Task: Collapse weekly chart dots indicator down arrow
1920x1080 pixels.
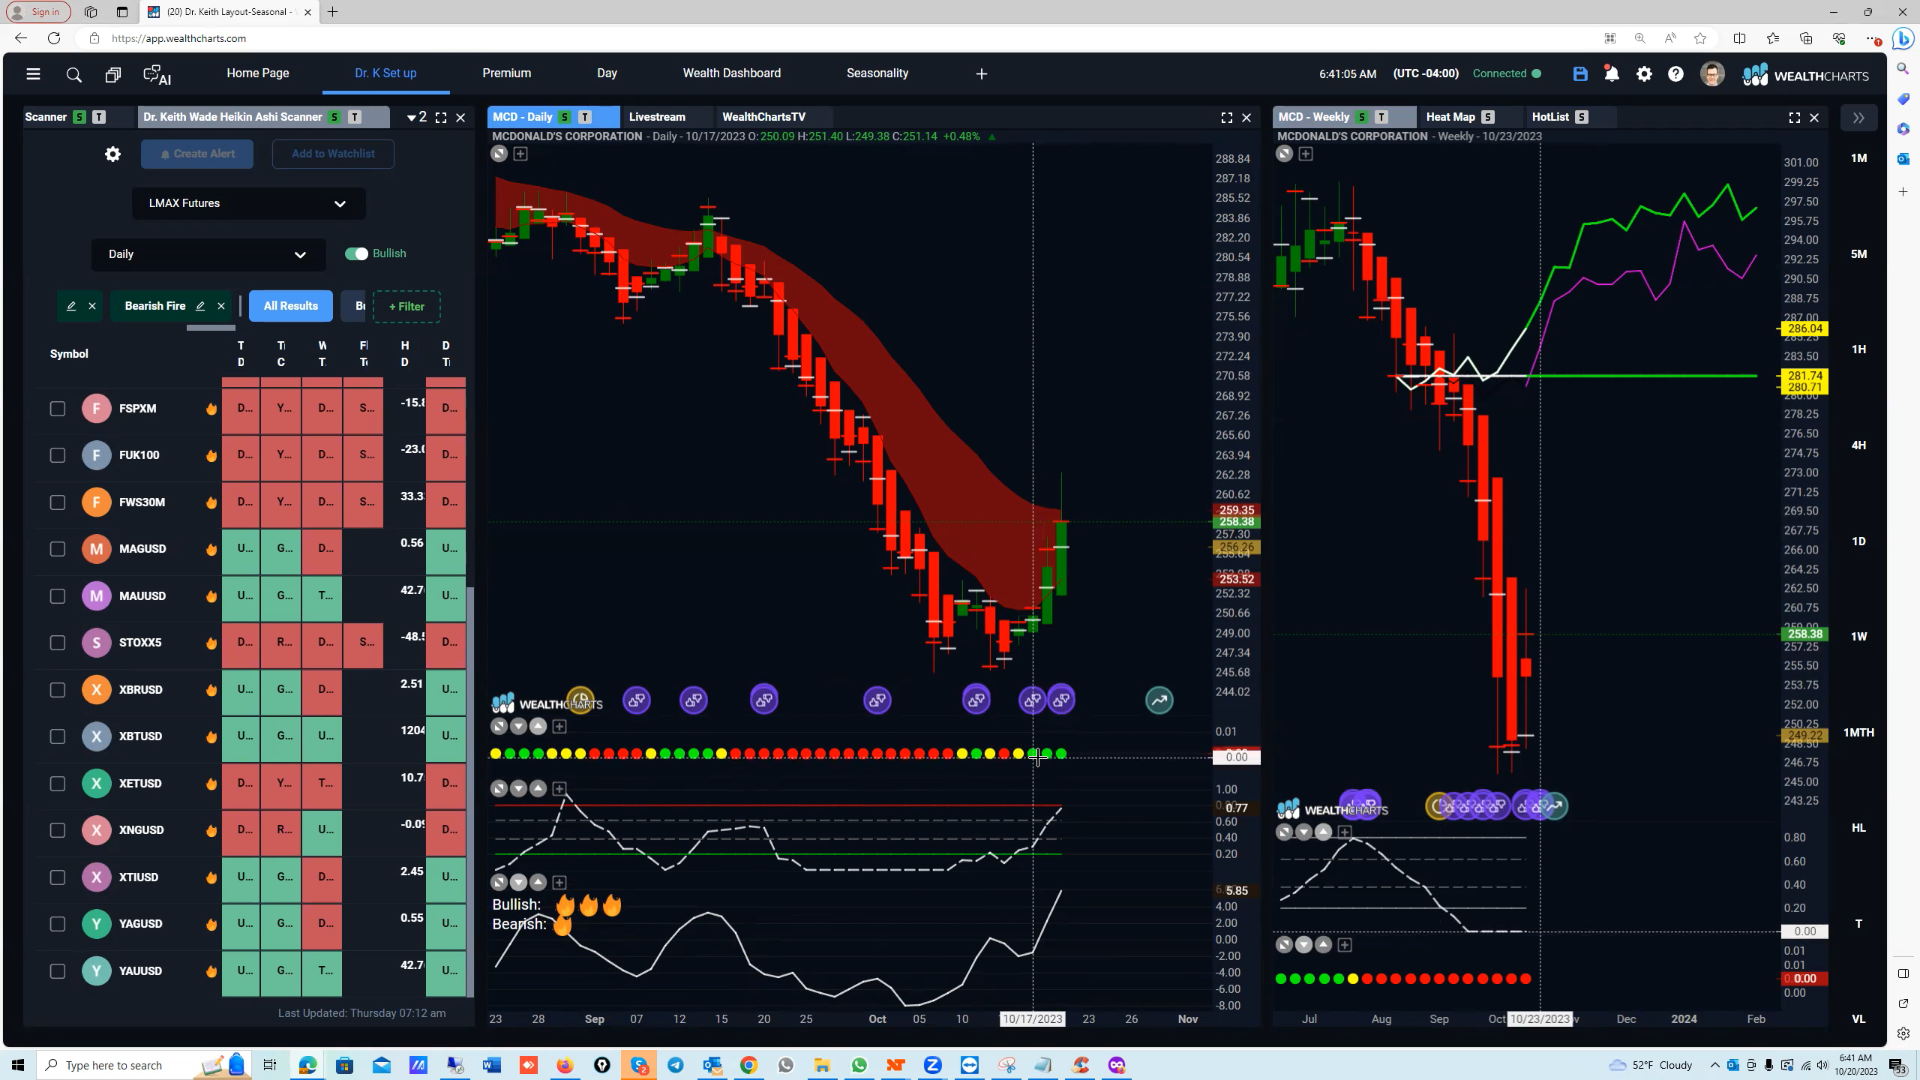Action: tap(1304, 945)
